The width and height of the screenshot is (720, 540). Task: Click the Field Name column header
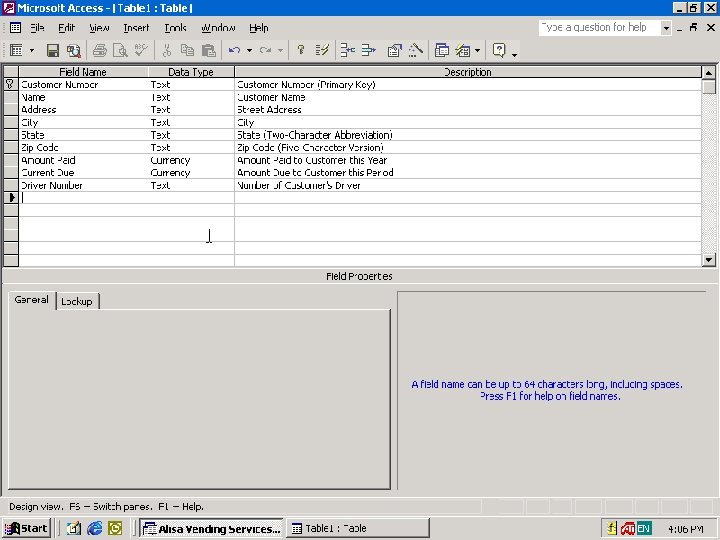[x=83, y=72]
